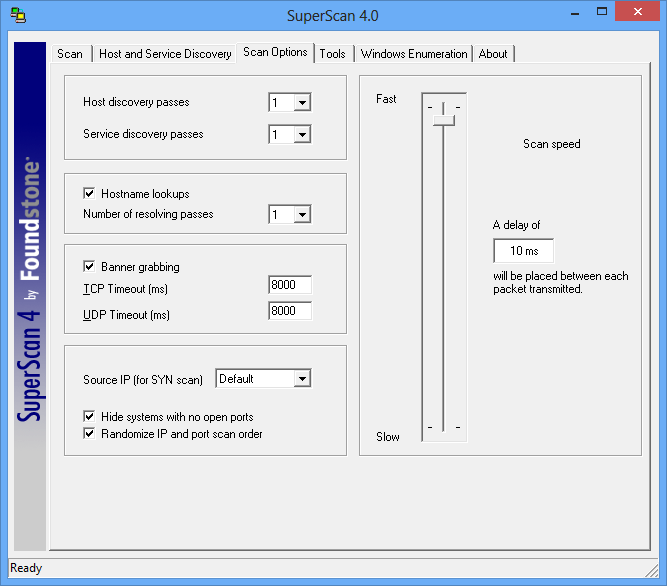Click the Slow label by the slider
The height and width of the screenshot is (586, 667).
point(388,437)
